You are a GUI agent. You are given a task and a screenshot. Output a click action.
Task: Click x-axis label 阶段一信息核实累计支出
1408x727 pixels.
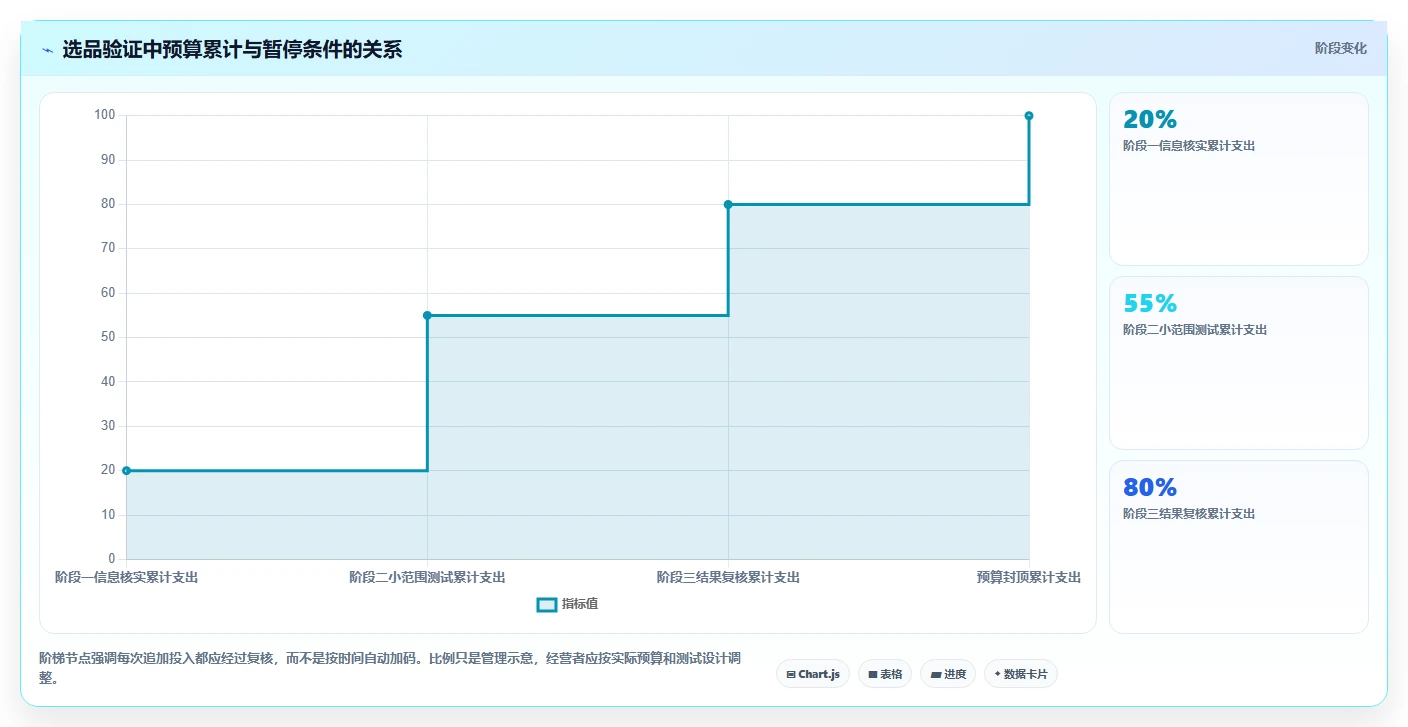[126, 577]
